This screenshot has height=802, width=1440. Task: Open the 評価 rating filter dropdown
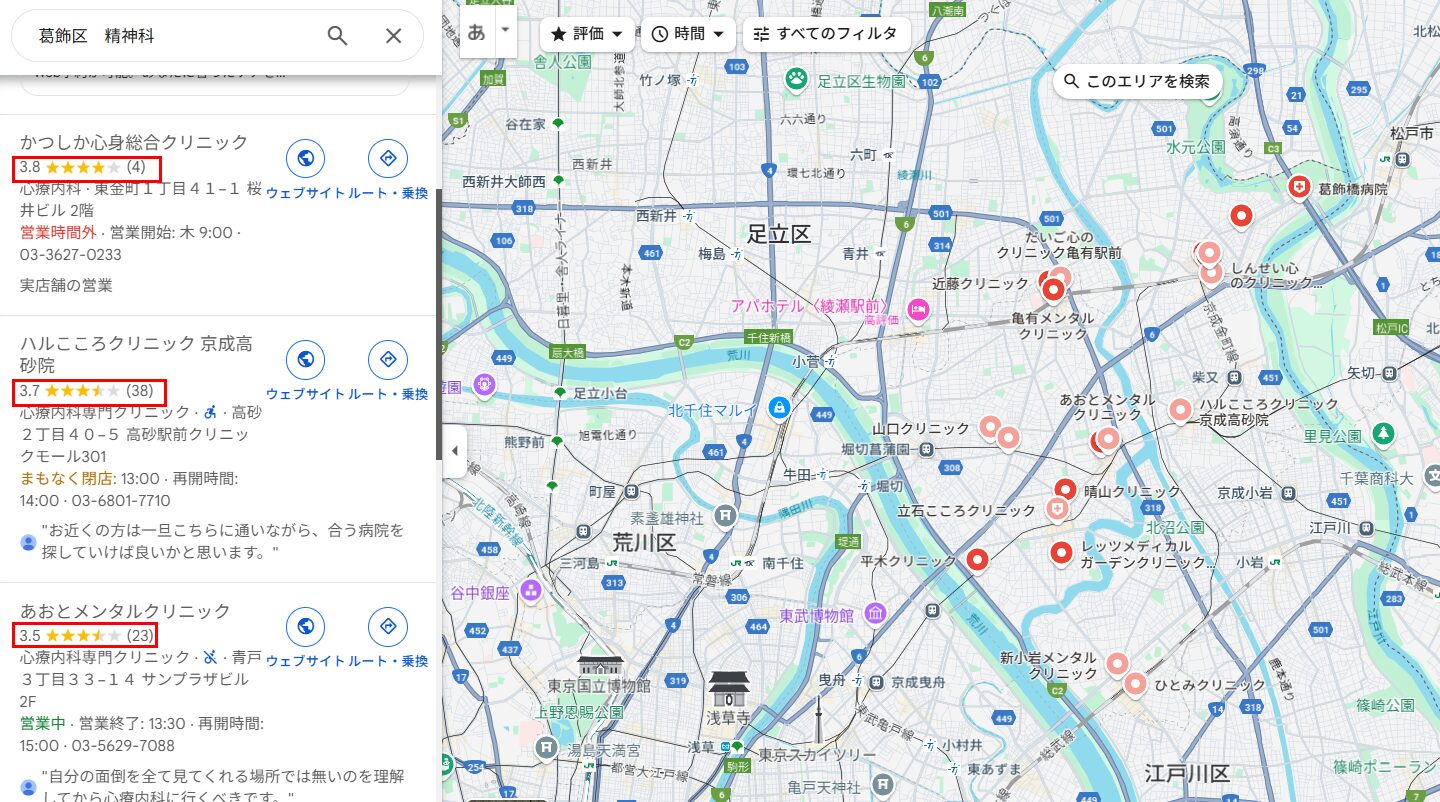coord(587,34)
